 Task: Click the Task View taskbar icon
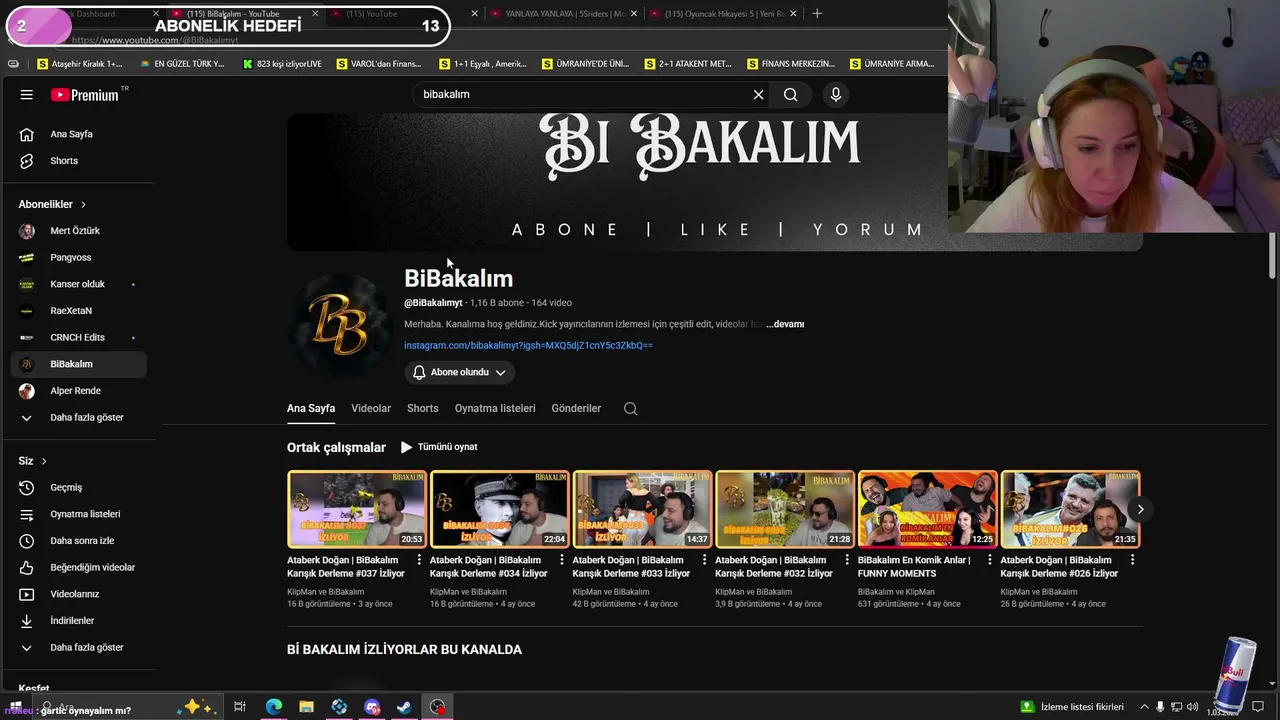tap(240, 707)
